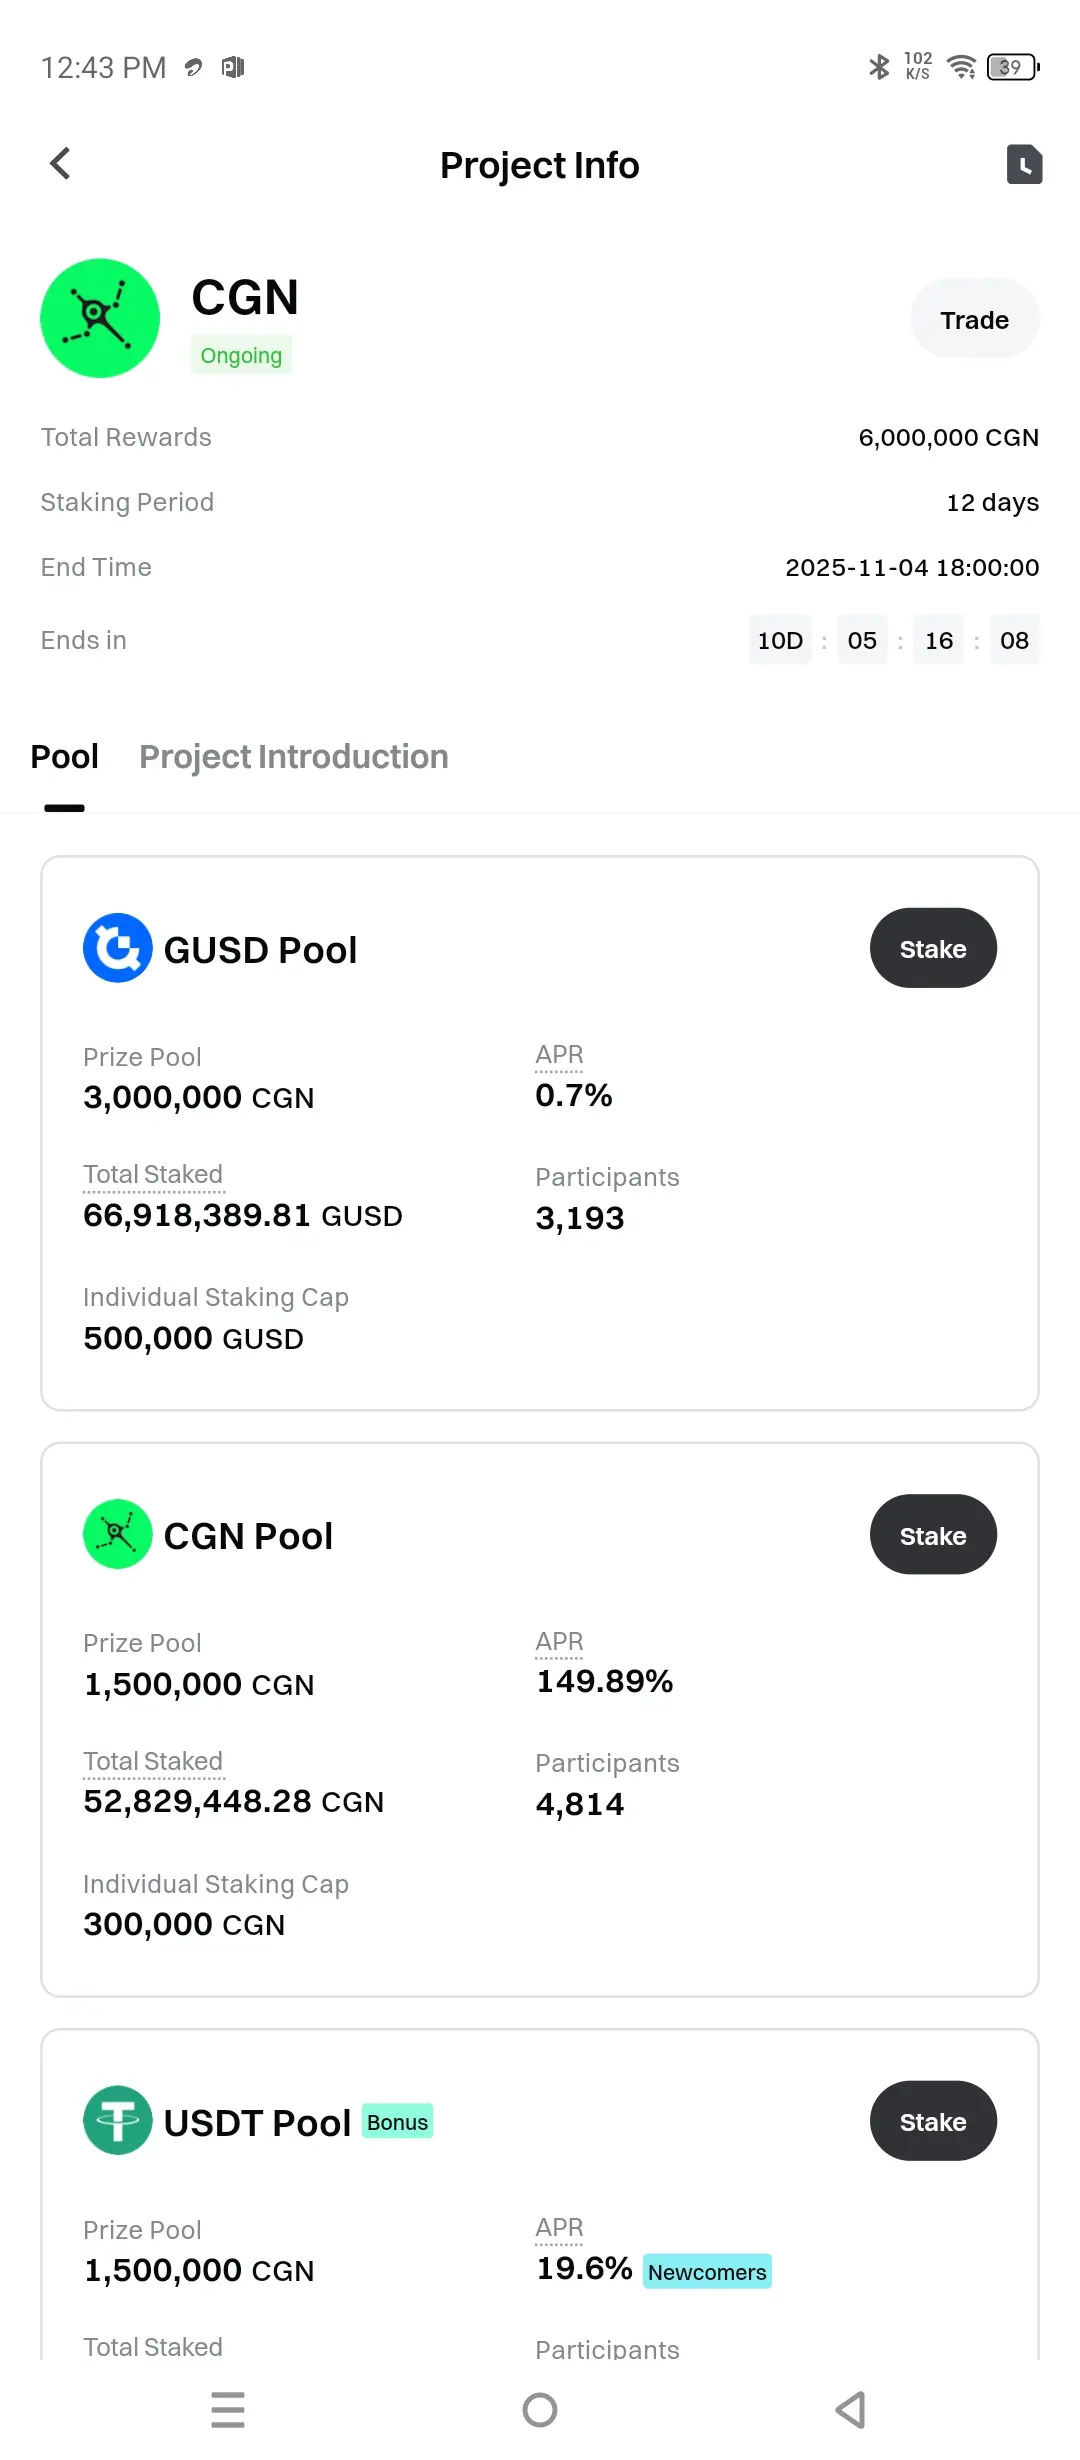Tap GUSD Pool Total Staked label

[x=153, y=1174]
